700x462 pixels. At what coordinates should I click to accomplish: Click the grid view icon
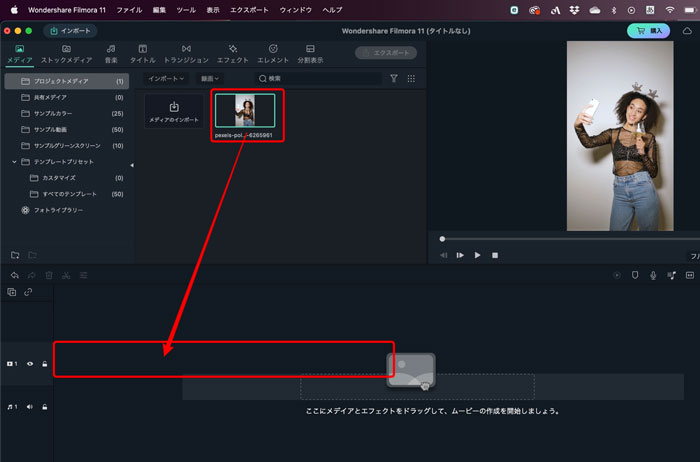click(x=411, y=79)
